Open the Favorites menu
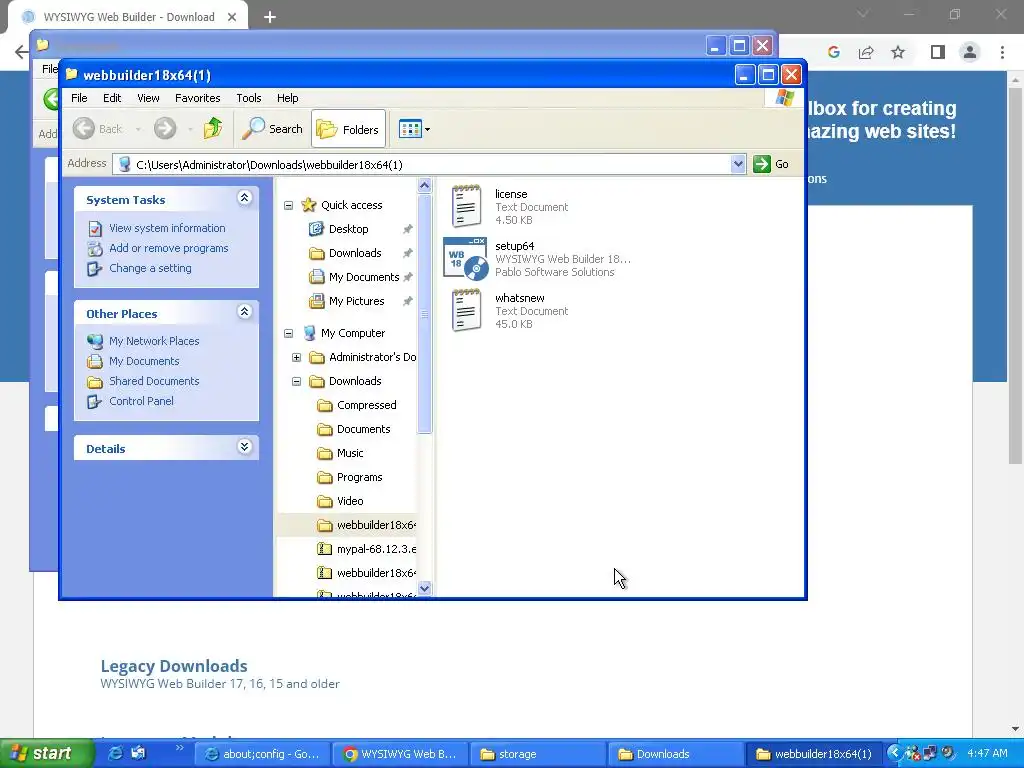Screen dimensions: 1024x768 tap(197, 98)
